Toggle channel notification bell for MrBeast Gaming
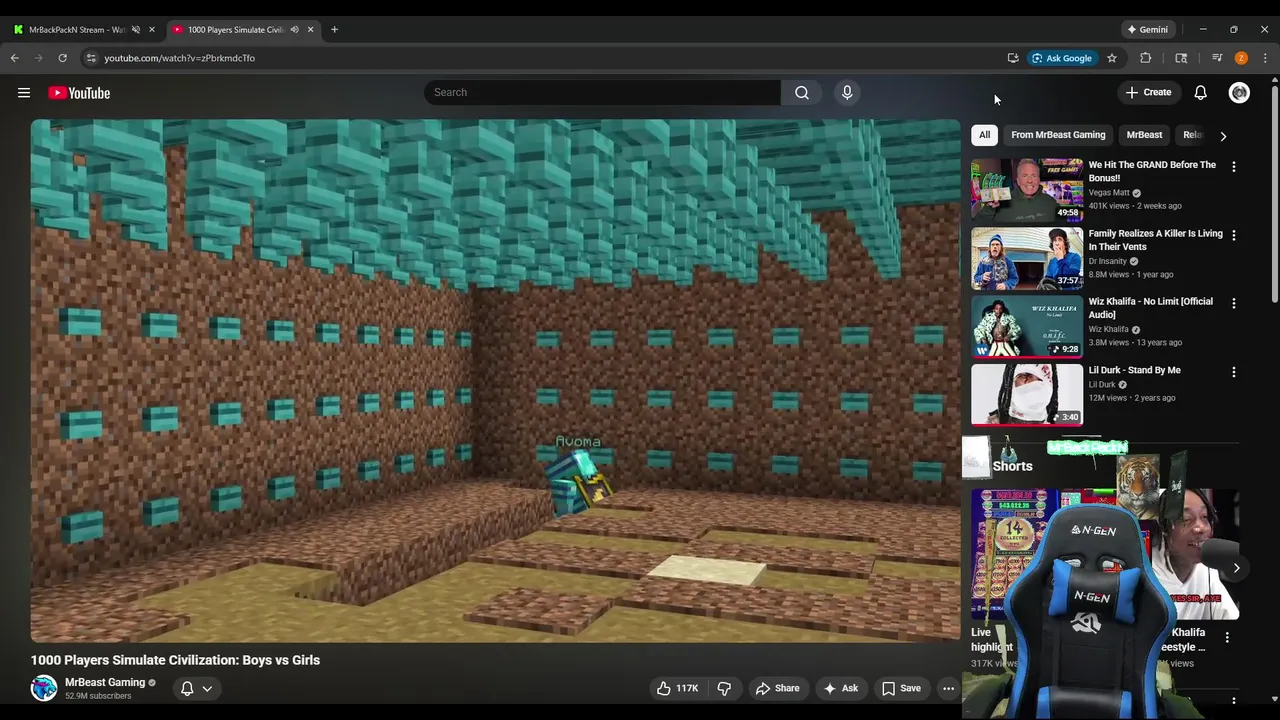The width and height of the screenshot is (1280, 720). (x=187, y=688)
